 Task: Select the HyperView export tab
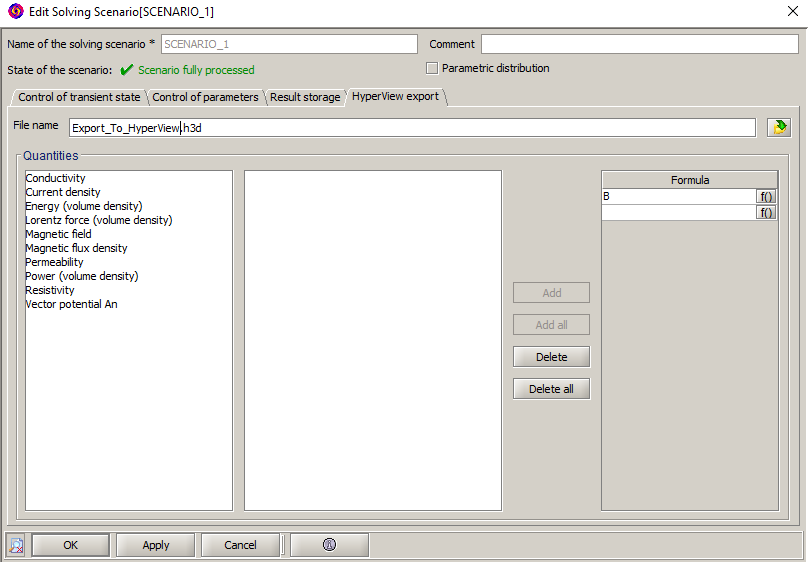(395, 96)
